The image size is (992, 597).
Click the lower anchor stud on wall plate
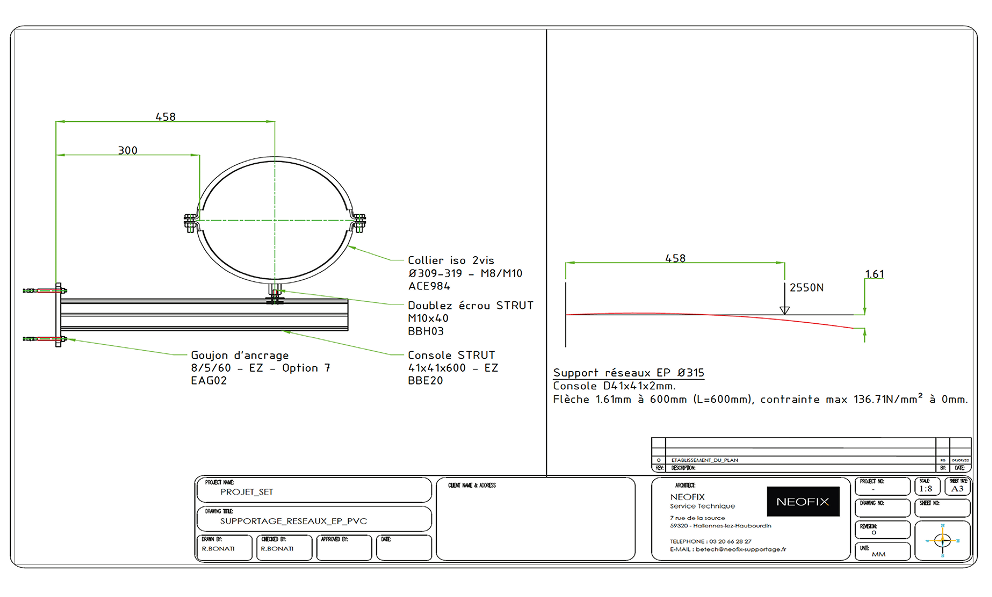(45, 339)
